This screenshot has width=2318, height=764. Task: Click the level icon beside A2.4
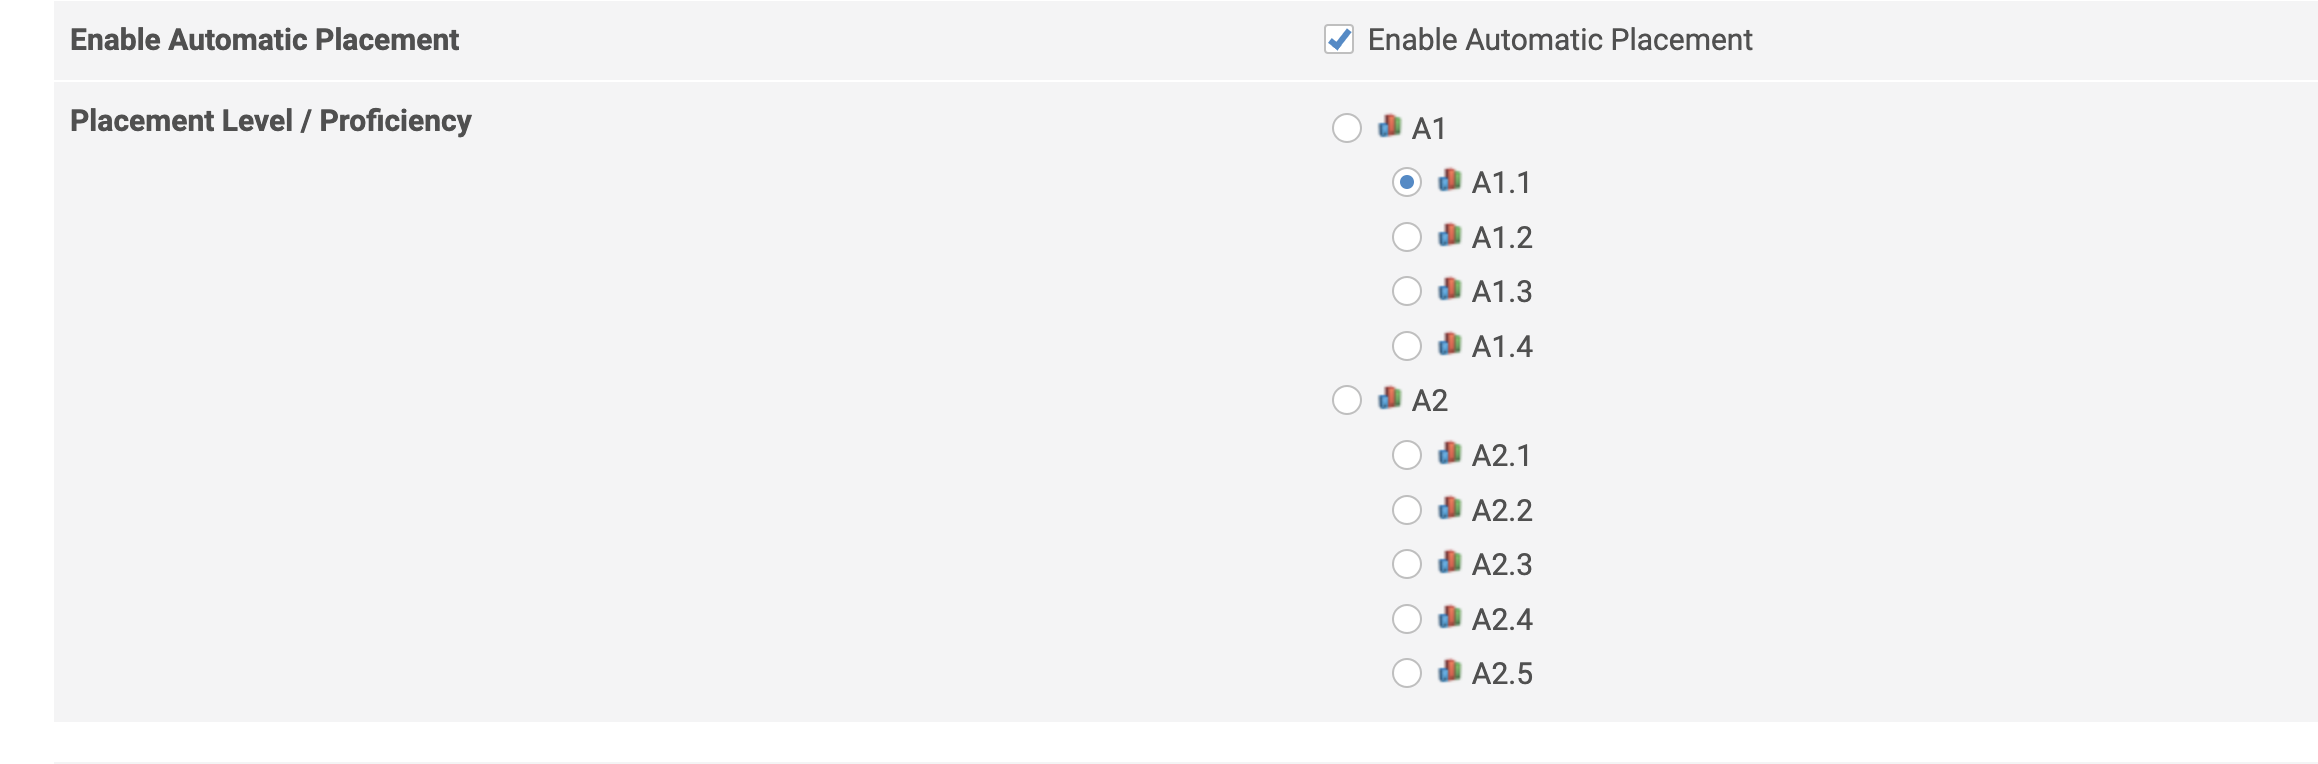click(x=1449, y=617)
